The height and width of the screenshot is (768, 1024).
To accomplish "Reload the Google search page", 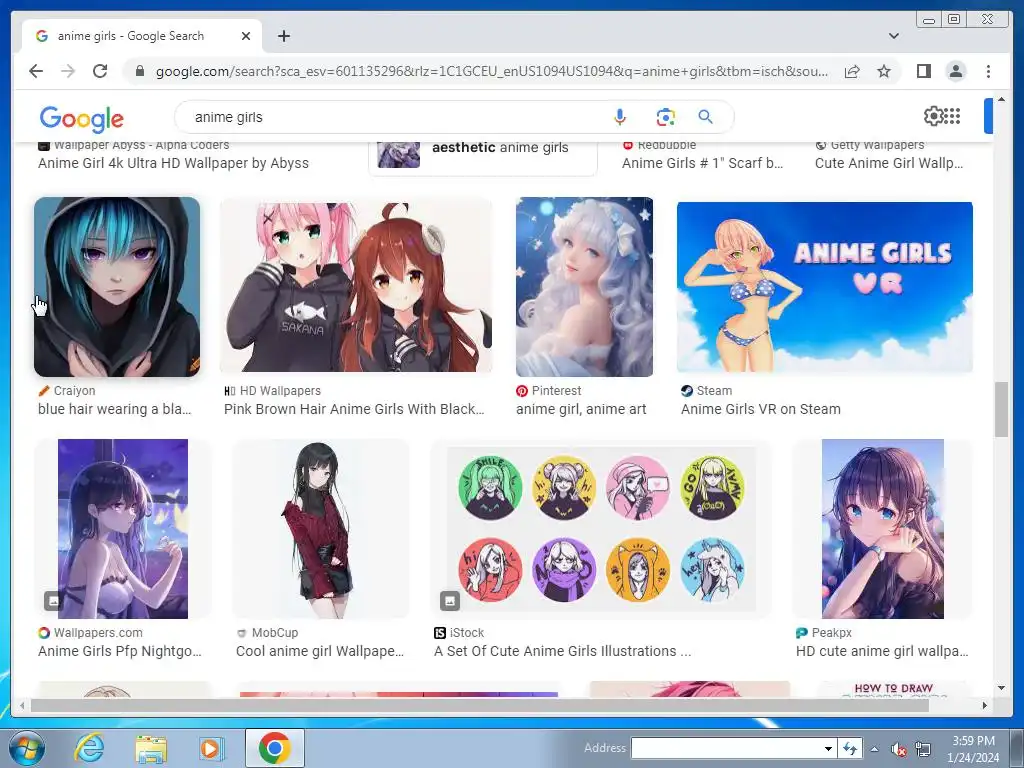I will click(x=100, y=71).
